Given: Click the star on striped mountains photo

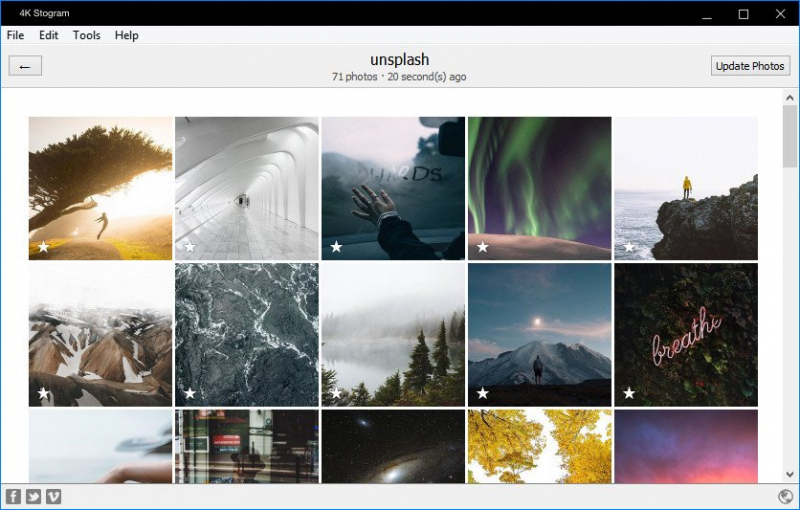Looking at the screenshot, I should coord(43,393).
